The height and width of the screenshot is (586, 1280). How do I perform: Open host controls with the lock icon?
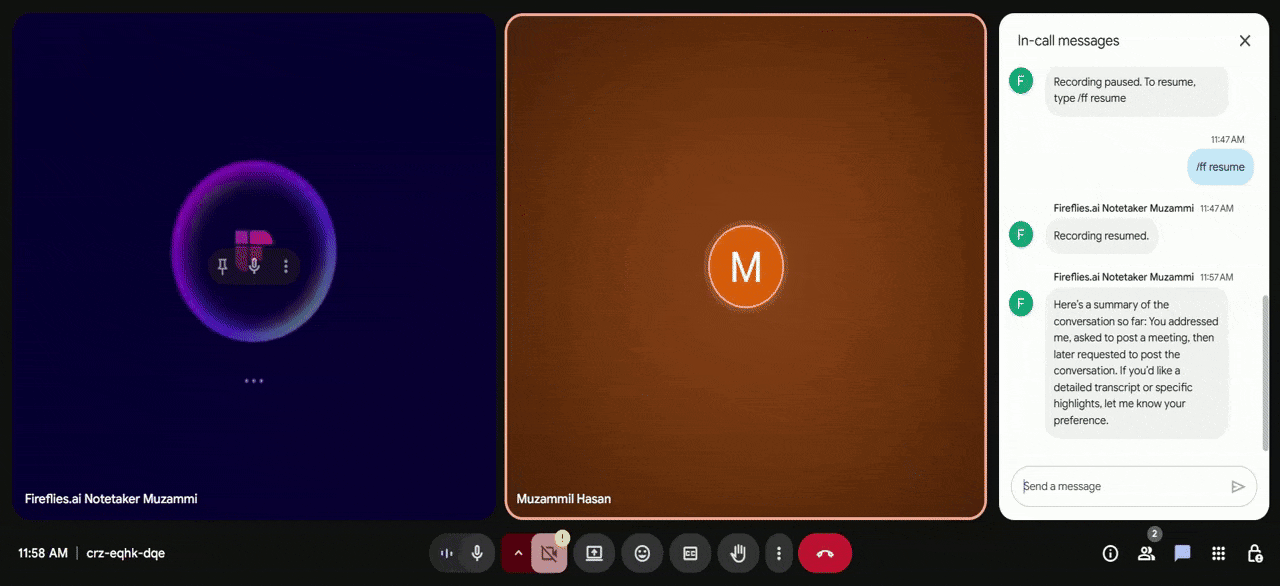tap(1254, 553)
